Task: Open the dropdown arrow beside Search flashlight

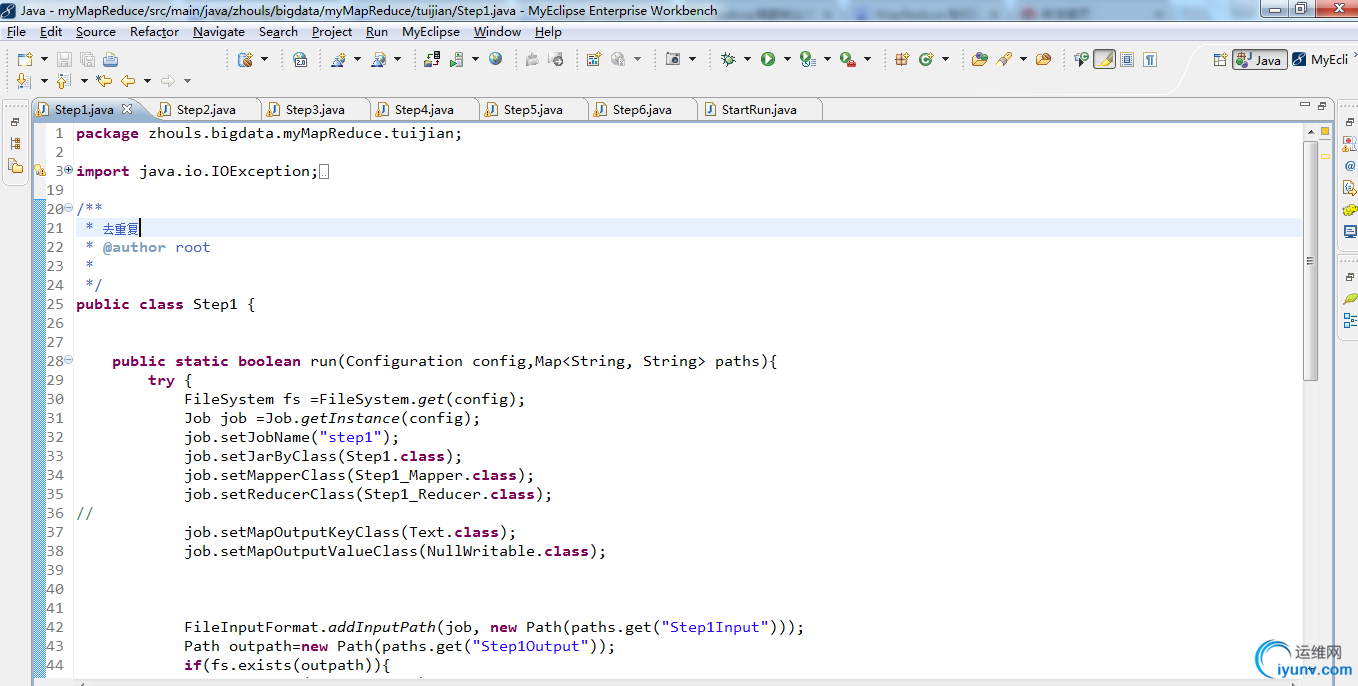Action: [1024, 59]
